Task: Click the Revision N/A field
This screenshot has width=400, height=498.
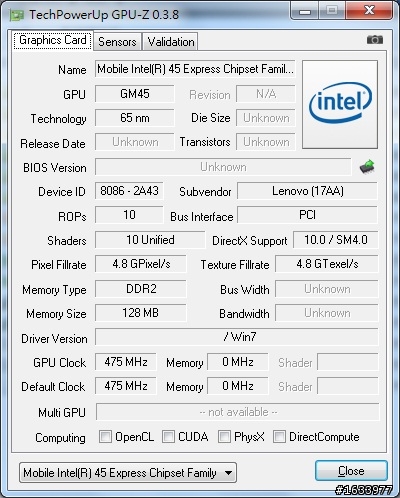Action: coord(266,94)
